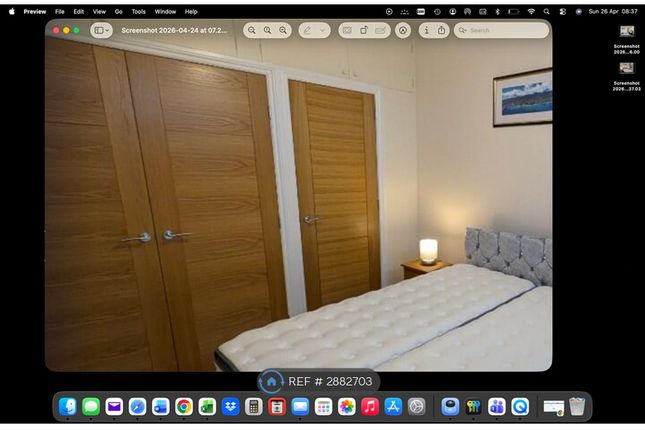
Task: Open the Tools menu
Action: [x=138, y=12]
